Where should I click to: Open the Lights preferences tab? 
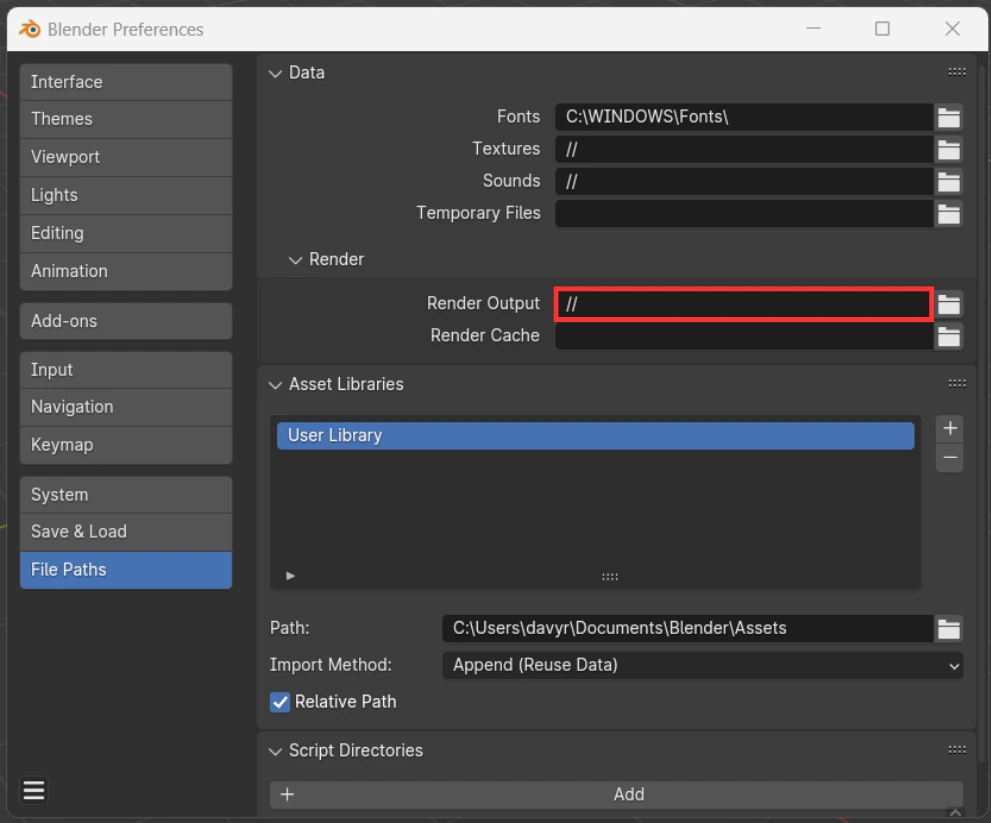(x=126, y=195)
